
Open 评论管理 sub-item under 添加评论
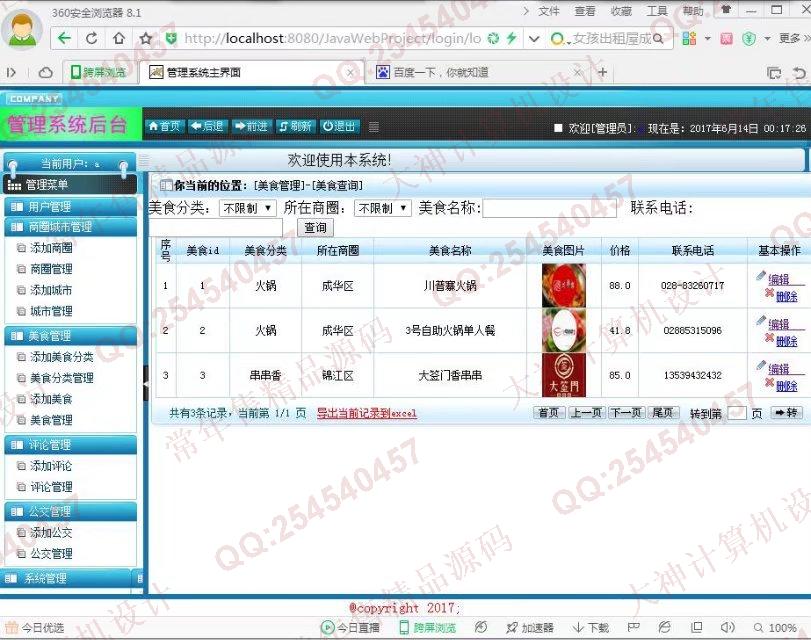tap(51, 487)
